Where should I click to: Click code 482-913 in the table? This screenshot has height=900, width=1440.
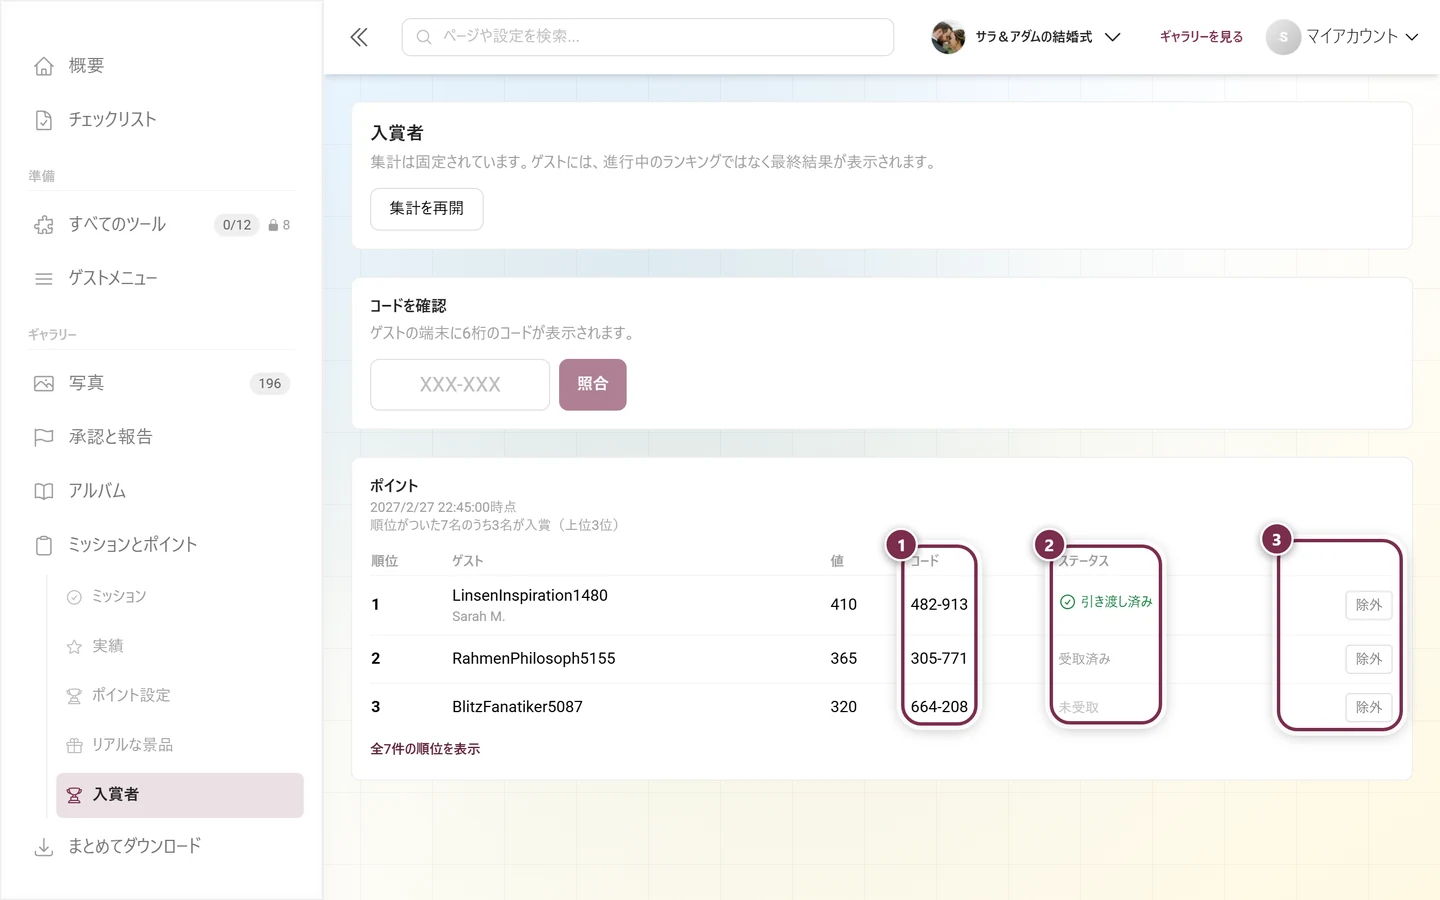click(x=939, y=605)
